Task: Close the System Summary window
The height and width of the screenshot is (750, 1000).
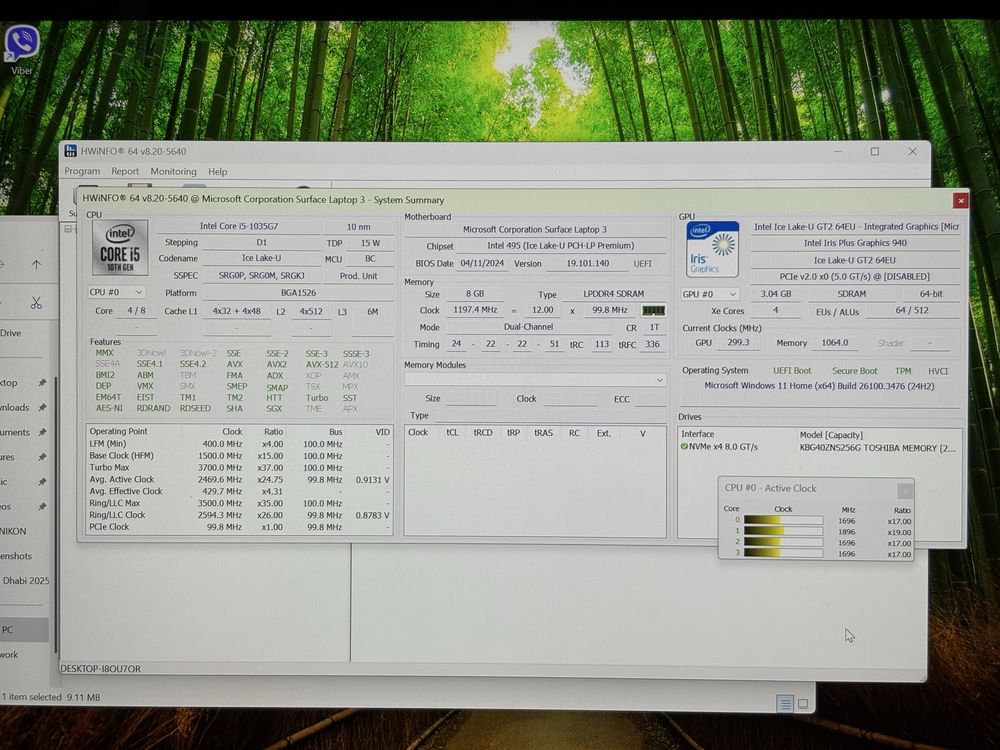Action: 960,201
